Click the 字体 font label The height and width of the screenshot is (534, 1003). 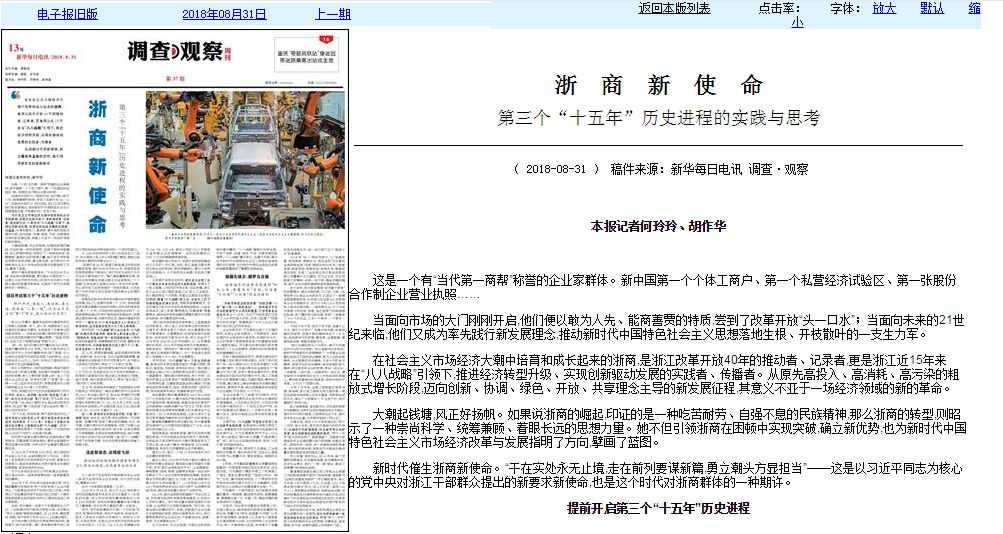pyautogui.click(x=844, y=8)
